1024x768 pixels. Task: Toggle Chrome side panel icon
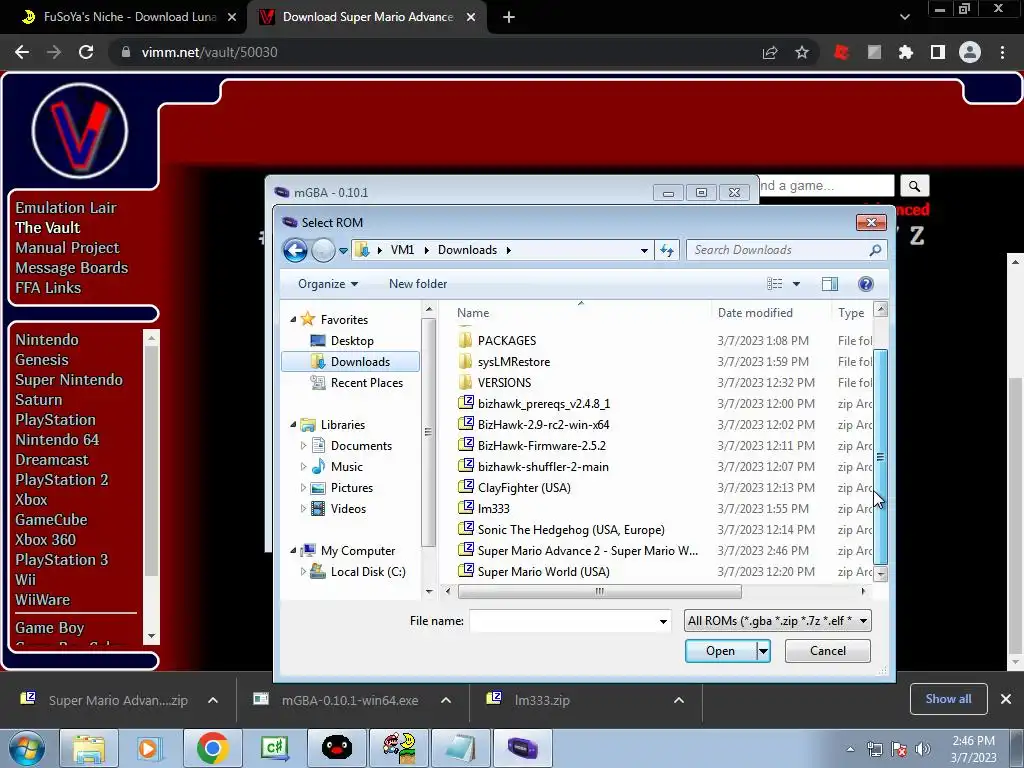point(938,52)
